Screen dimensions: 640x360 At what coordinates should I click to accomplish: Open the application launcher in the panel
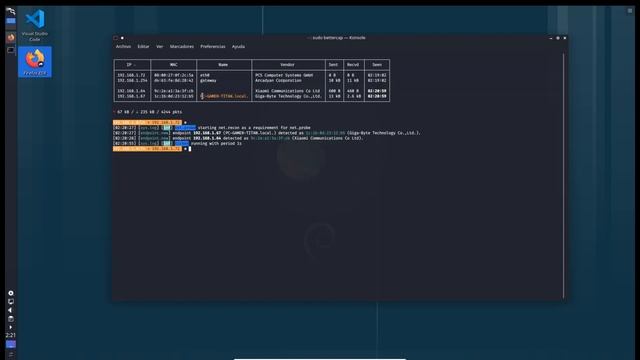[11, 11]
